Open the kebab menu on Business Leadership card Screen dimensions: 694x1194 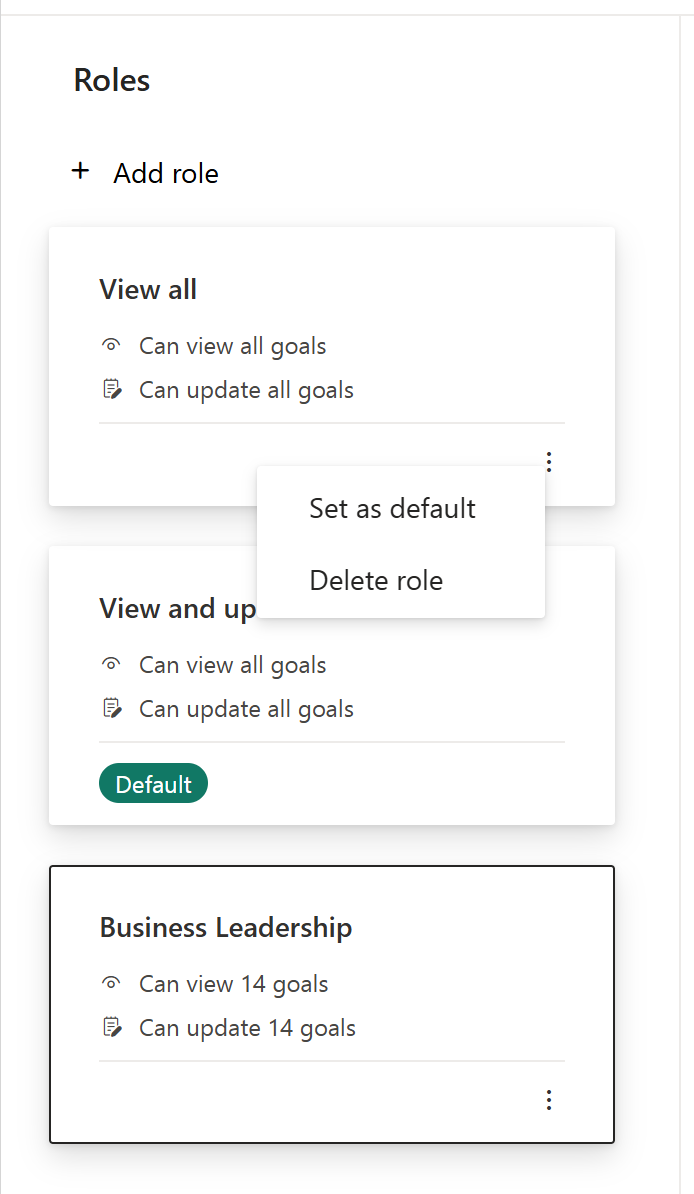548,1099
